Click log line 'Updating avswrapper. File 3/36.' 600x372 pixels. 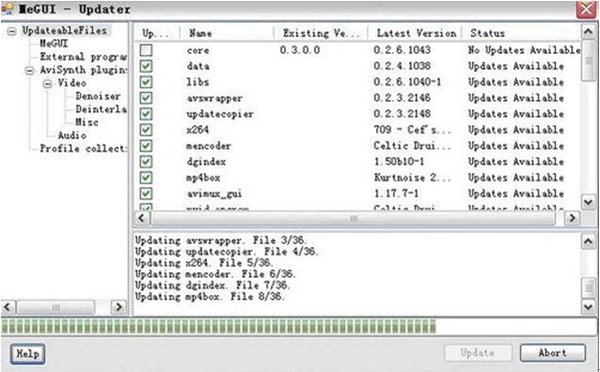(x=221, y=241)
